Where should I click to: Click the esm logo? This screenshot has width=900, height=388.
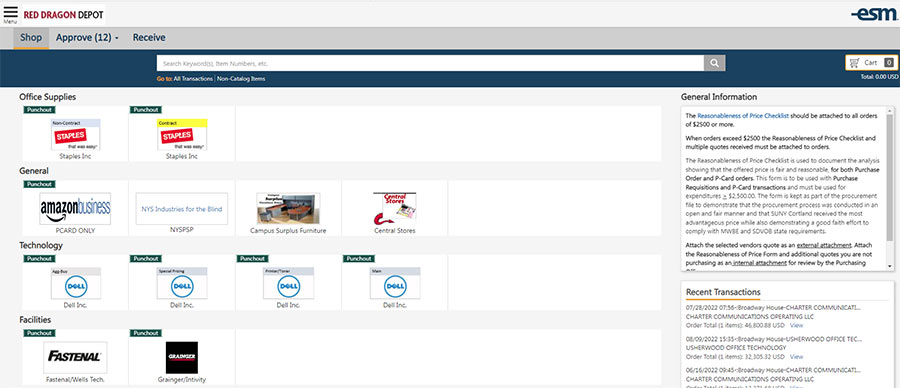875,14
